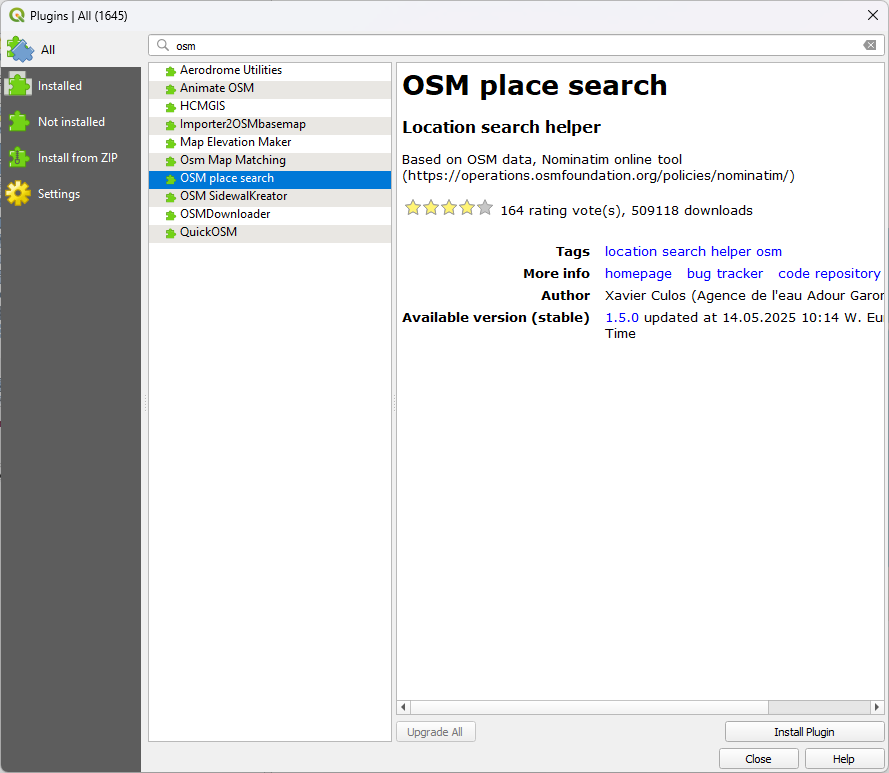This screenshot has height=773, width=889.
Task: Clear the search field with the X icon
Action: (x=869, y=45)
